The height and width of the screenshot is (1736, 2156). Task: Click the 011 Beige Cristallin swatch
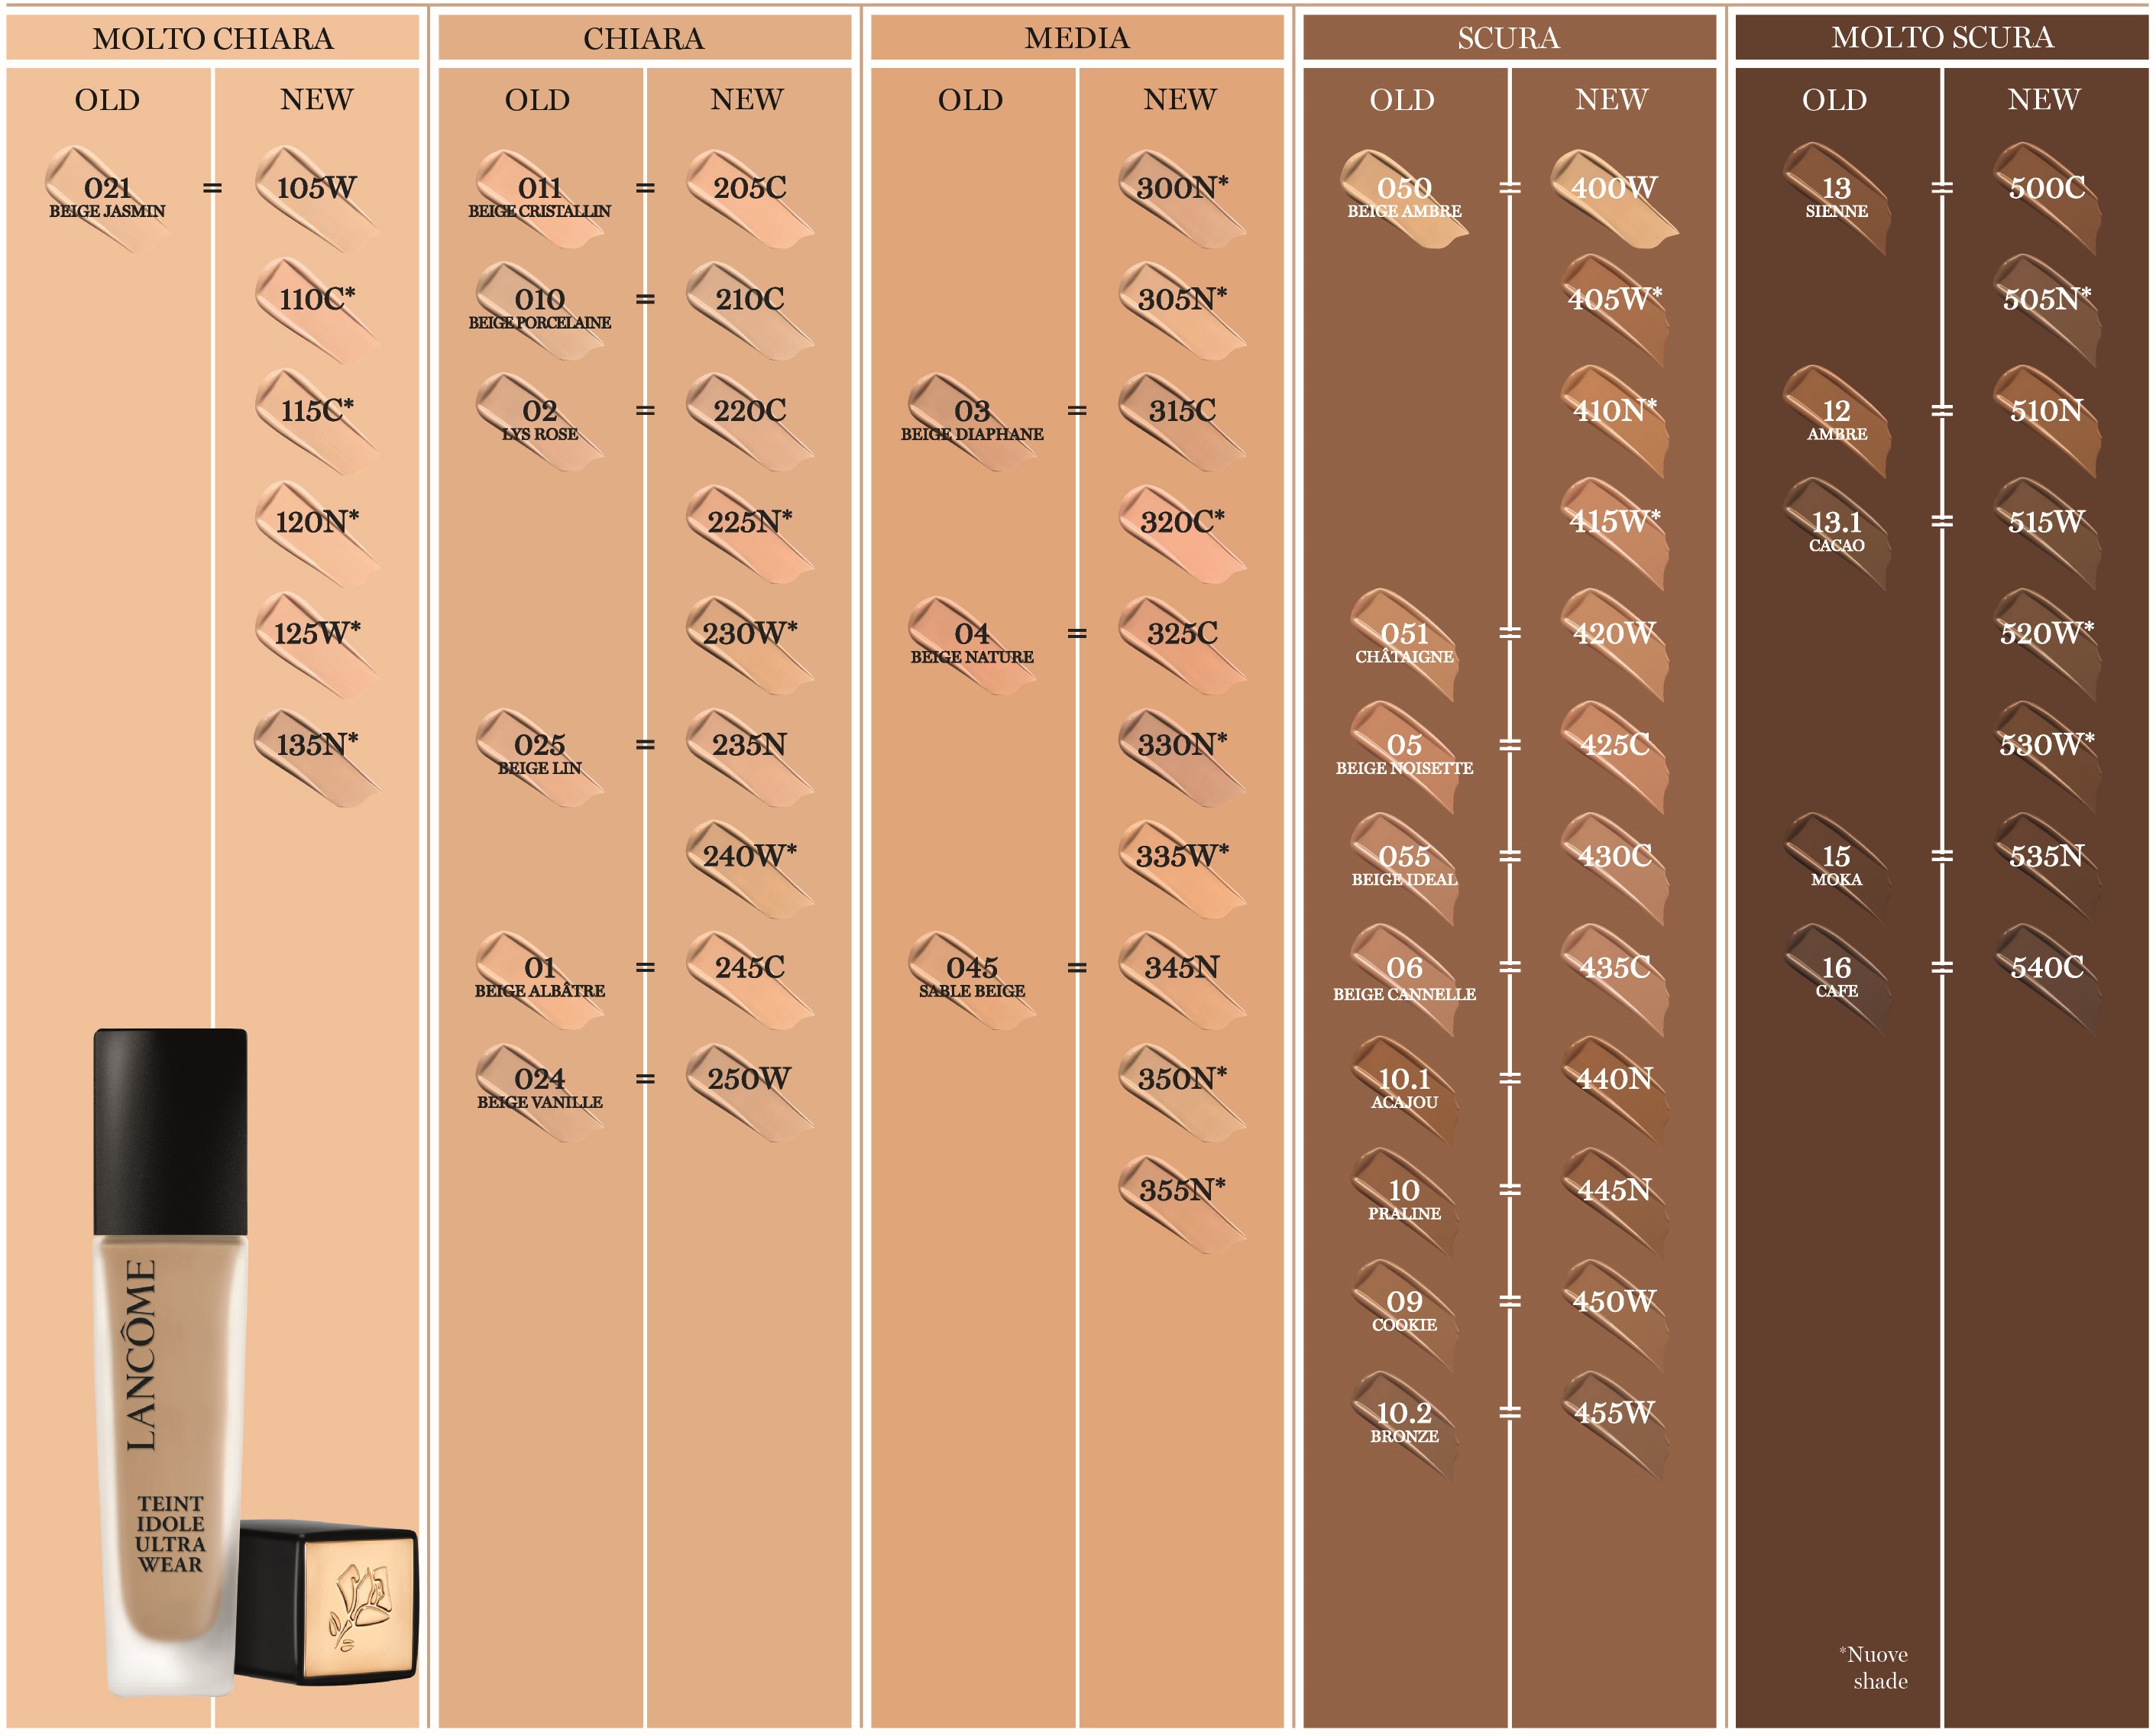click(540, 198)
